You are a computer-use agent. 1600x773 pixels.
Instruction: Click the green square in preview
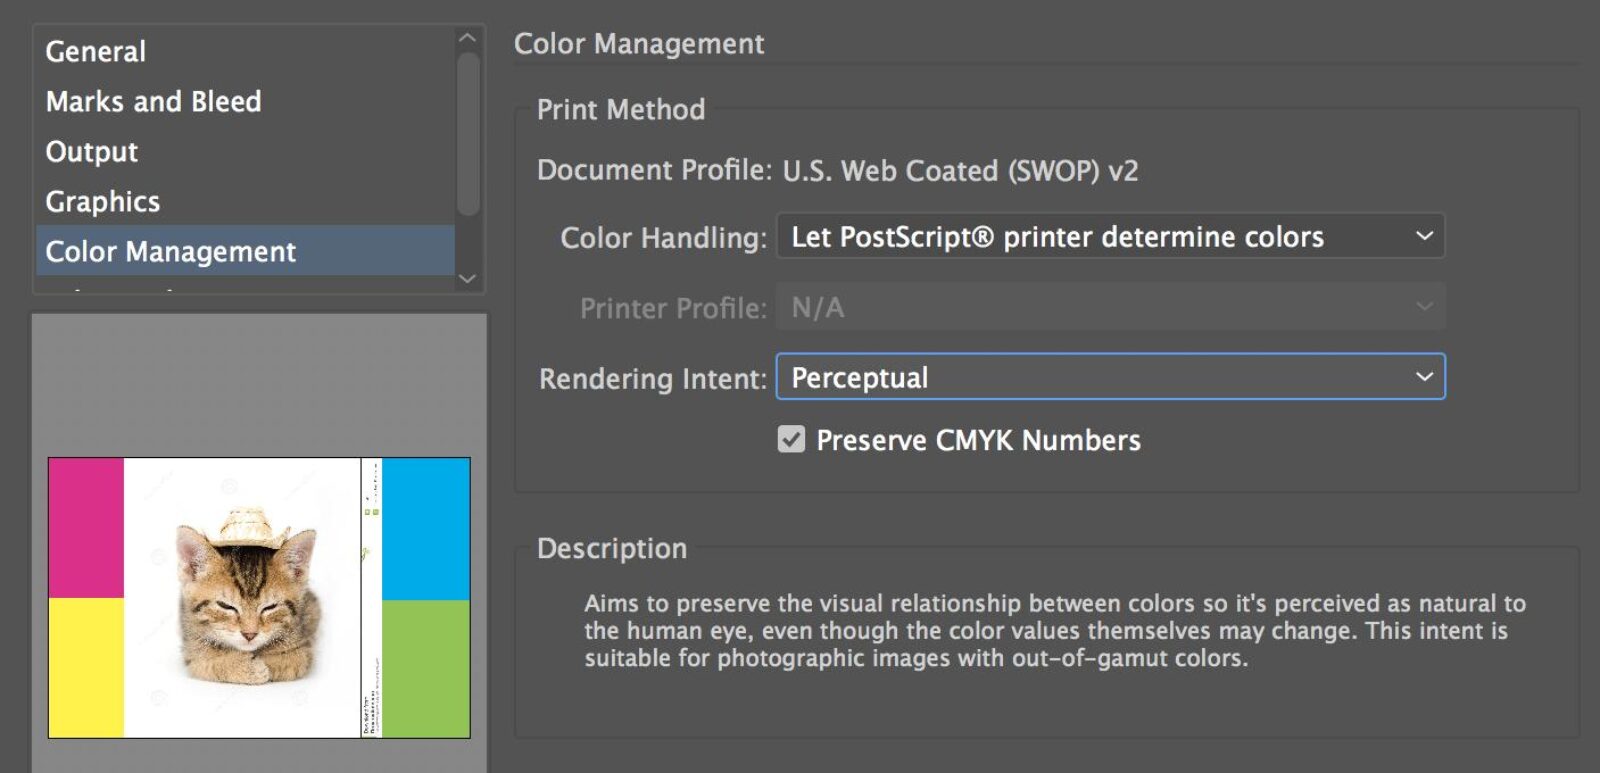(x=426, y=669)
